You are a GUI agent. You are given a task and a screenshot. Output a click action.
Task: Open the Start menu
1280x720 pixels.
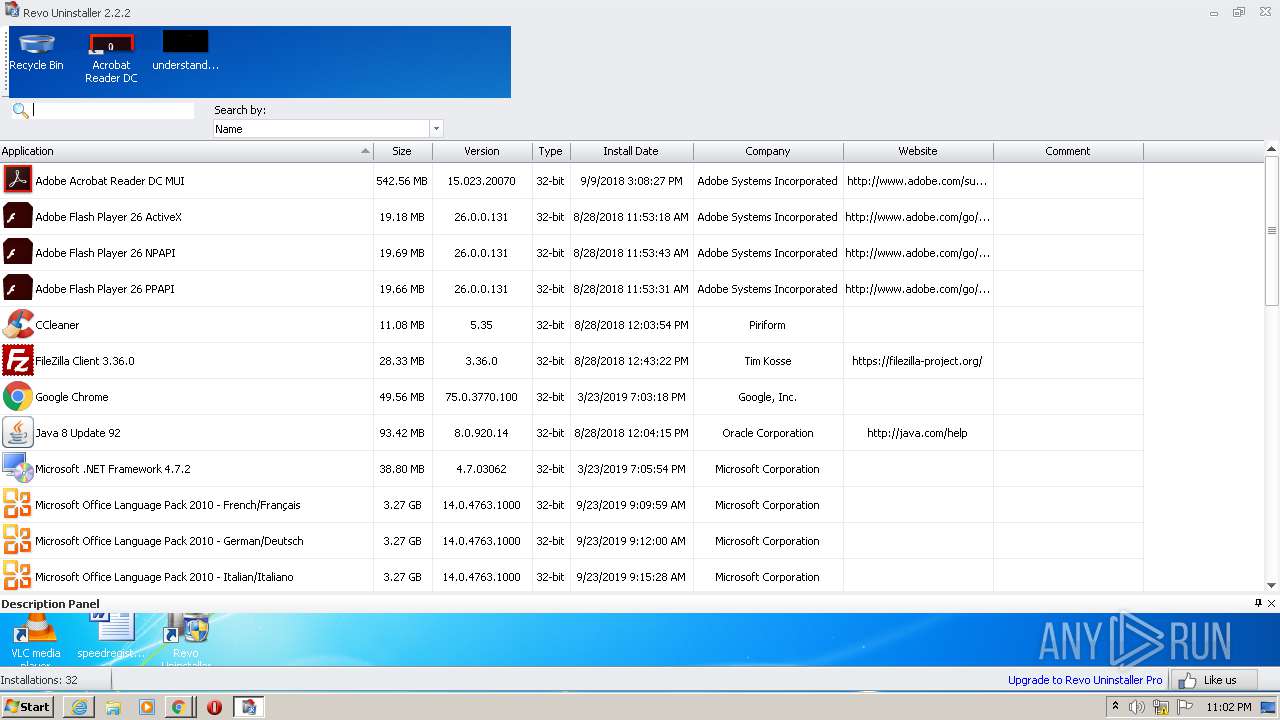pyautogui.click(x=27, y=707)
